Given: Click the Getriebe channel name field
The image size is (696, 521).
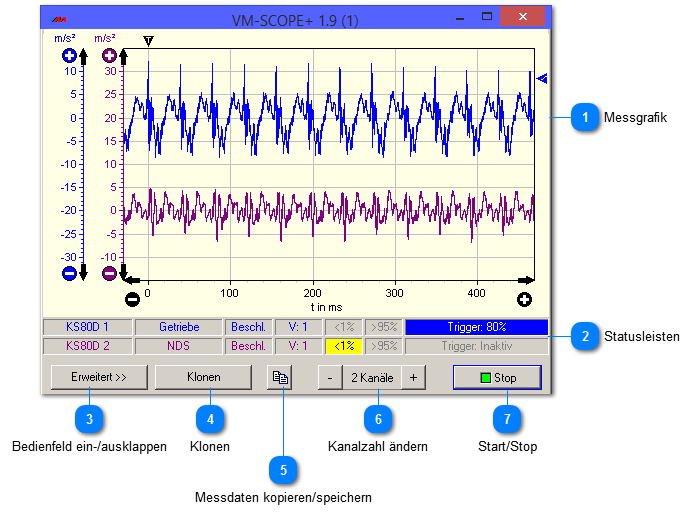Looking at the screenshot, I should pyautogui.click(x=179, y=326).
